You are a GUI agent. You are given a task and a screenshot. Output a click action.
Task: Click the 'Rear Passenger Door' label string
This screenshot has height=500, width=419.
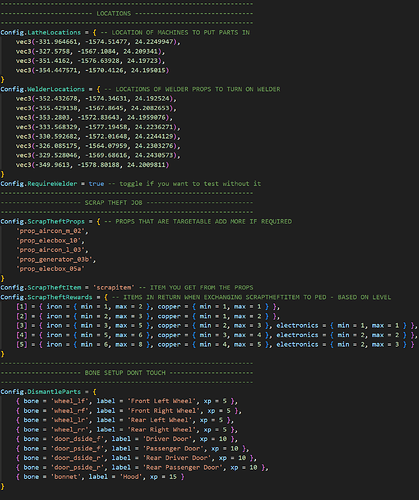183,467
